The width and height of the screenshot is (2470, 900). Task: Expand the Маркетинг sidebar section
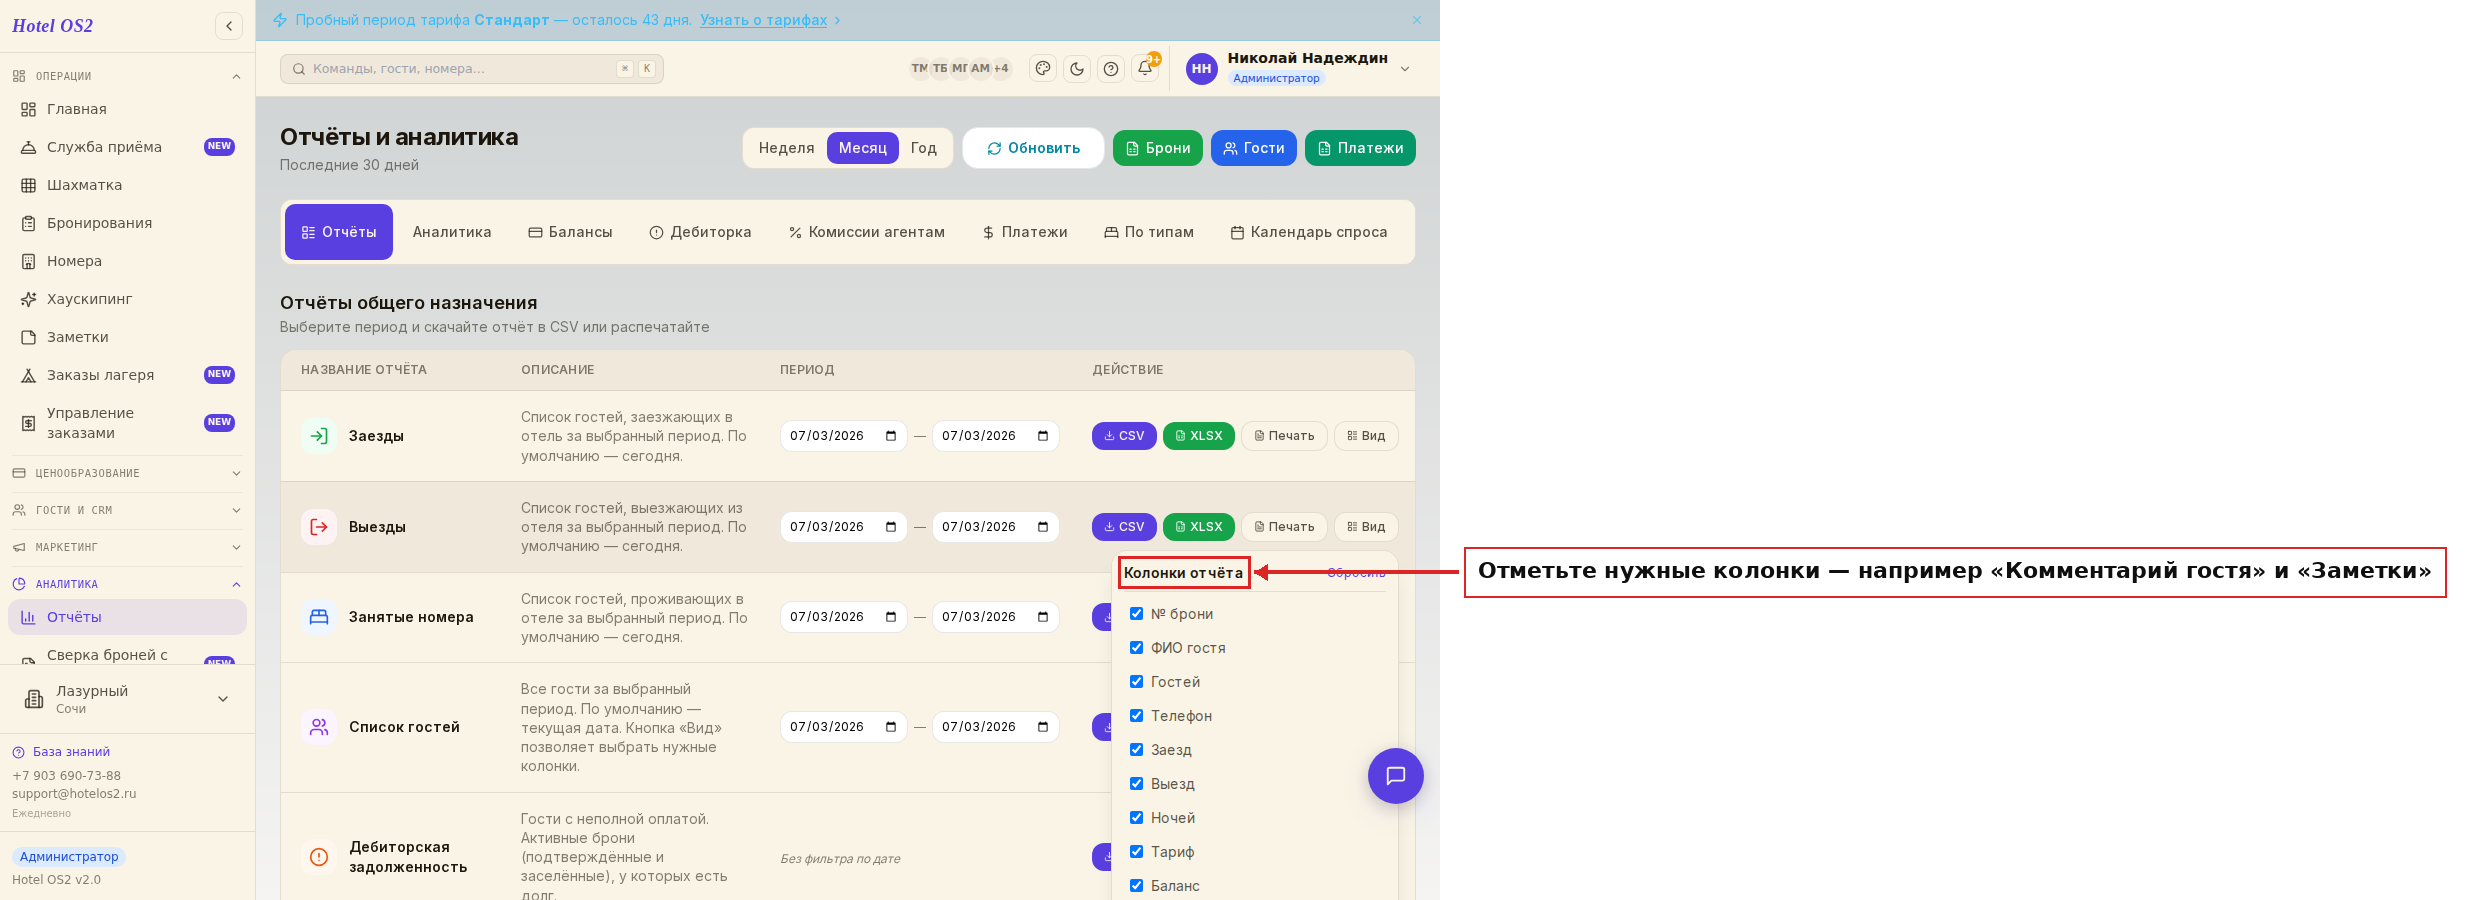pyautogui.click(x=127, y=547)
